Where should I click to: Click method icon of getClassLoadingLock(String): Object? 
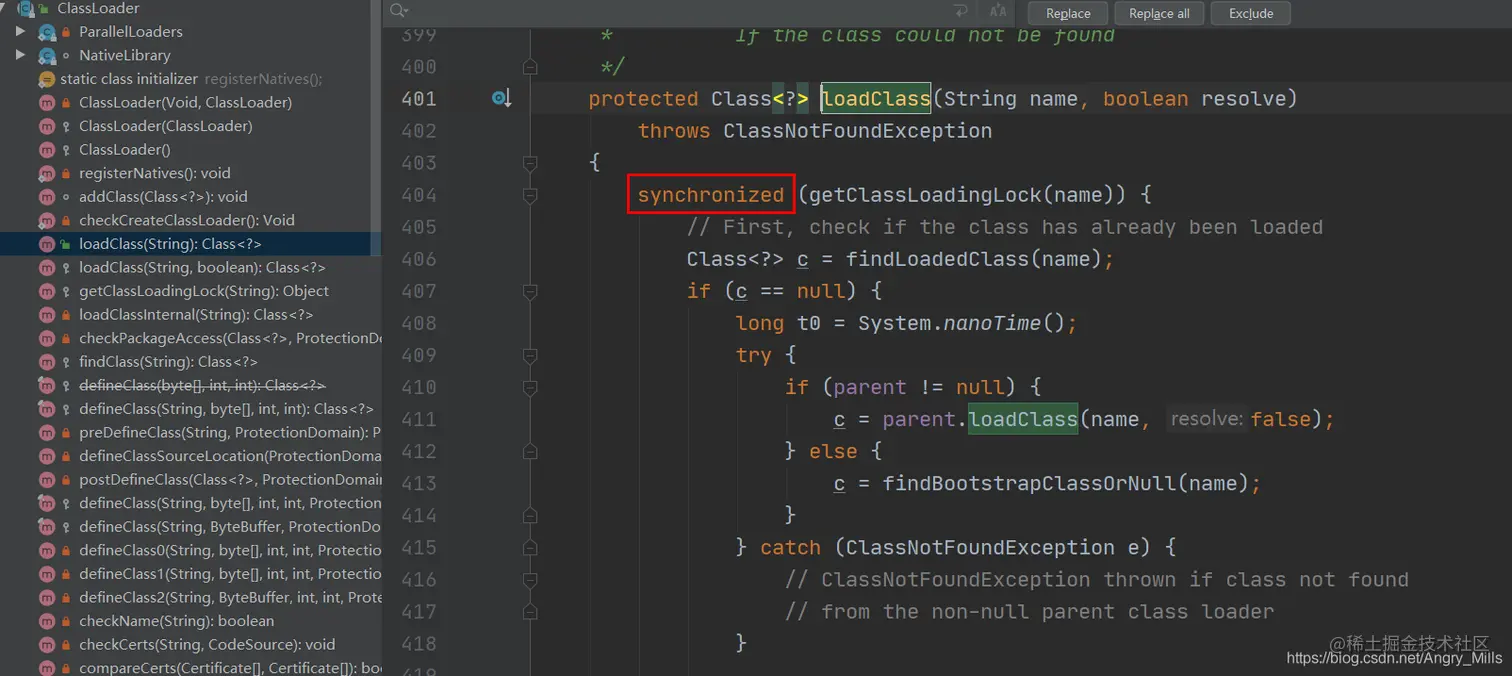point(46,291)
